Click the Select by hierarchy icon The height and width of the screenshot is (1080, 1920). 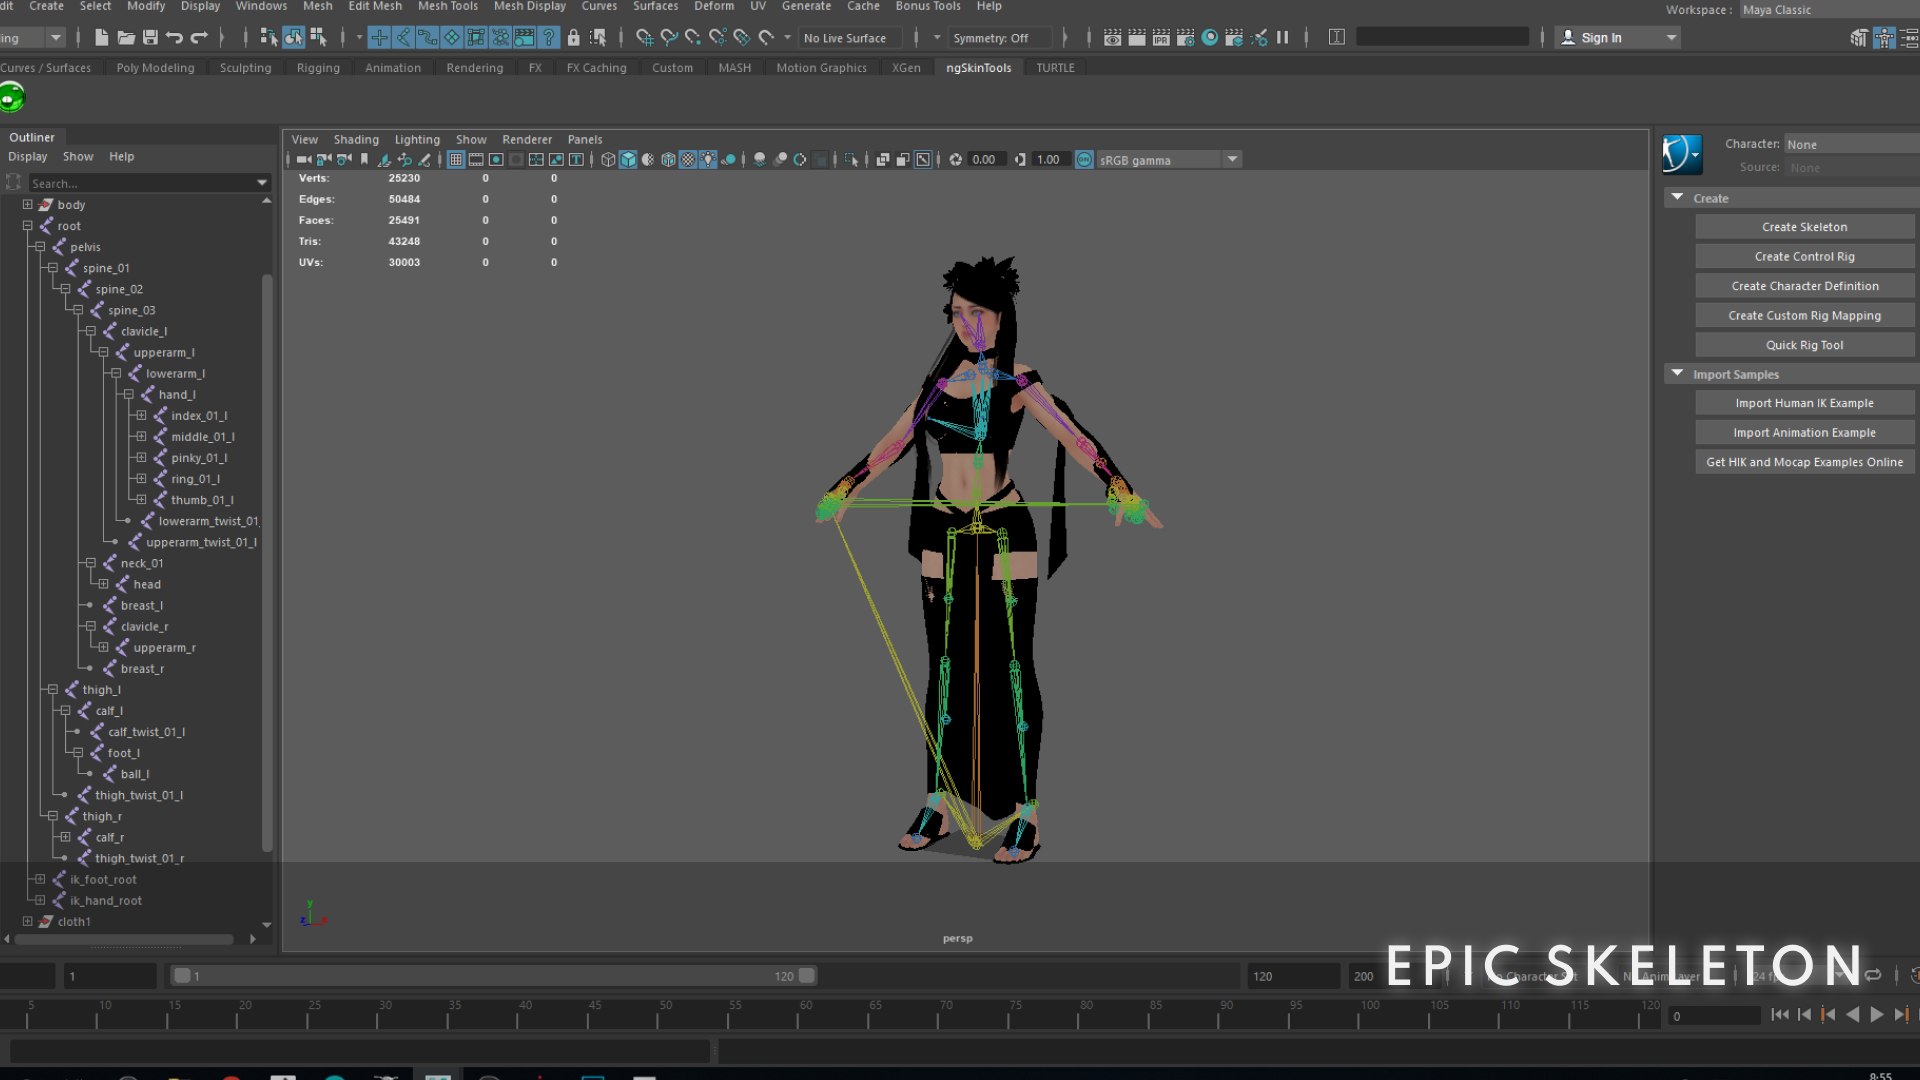(x=269, y=38)
